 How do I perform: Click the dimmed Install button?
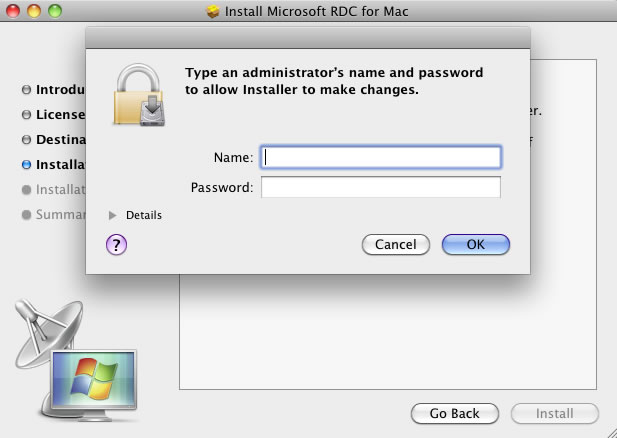pos(554,413)
